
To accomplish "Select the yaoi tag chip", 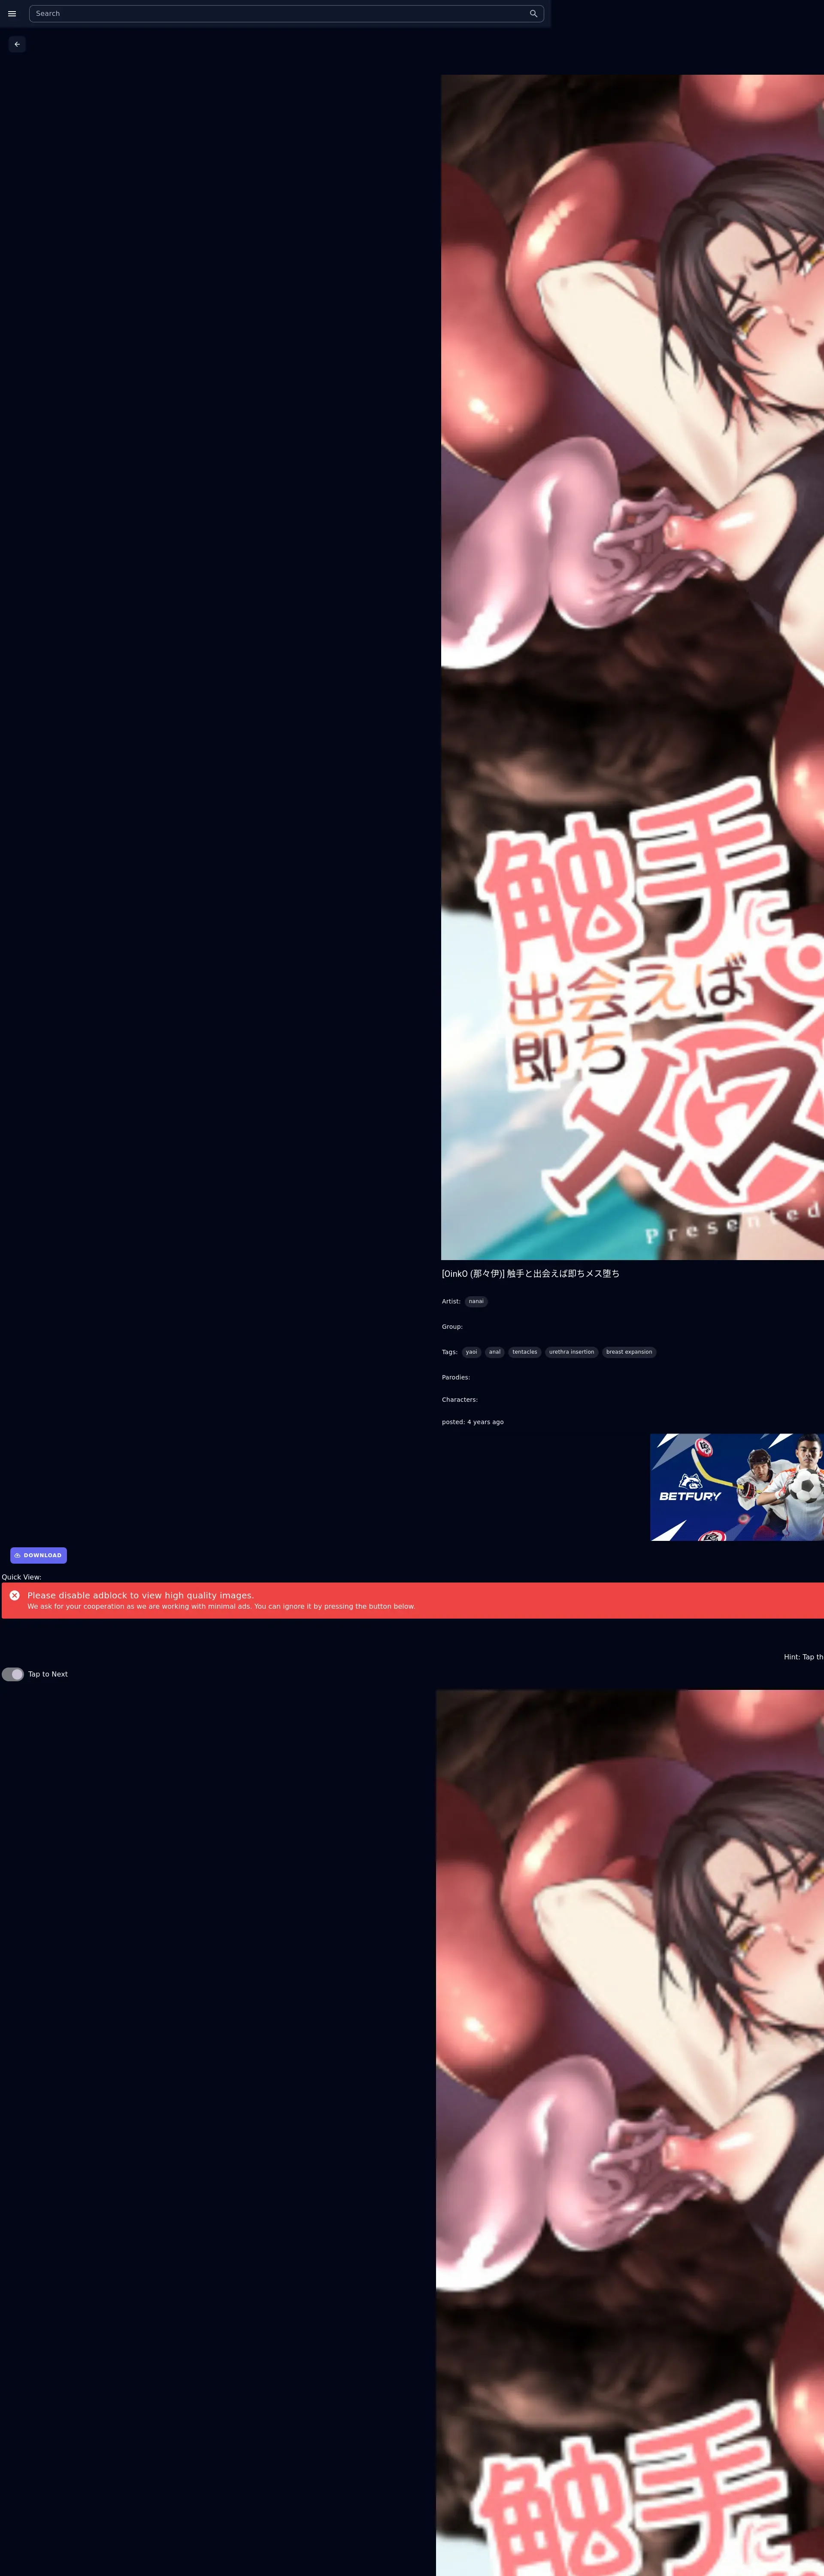I will 471,1352.
